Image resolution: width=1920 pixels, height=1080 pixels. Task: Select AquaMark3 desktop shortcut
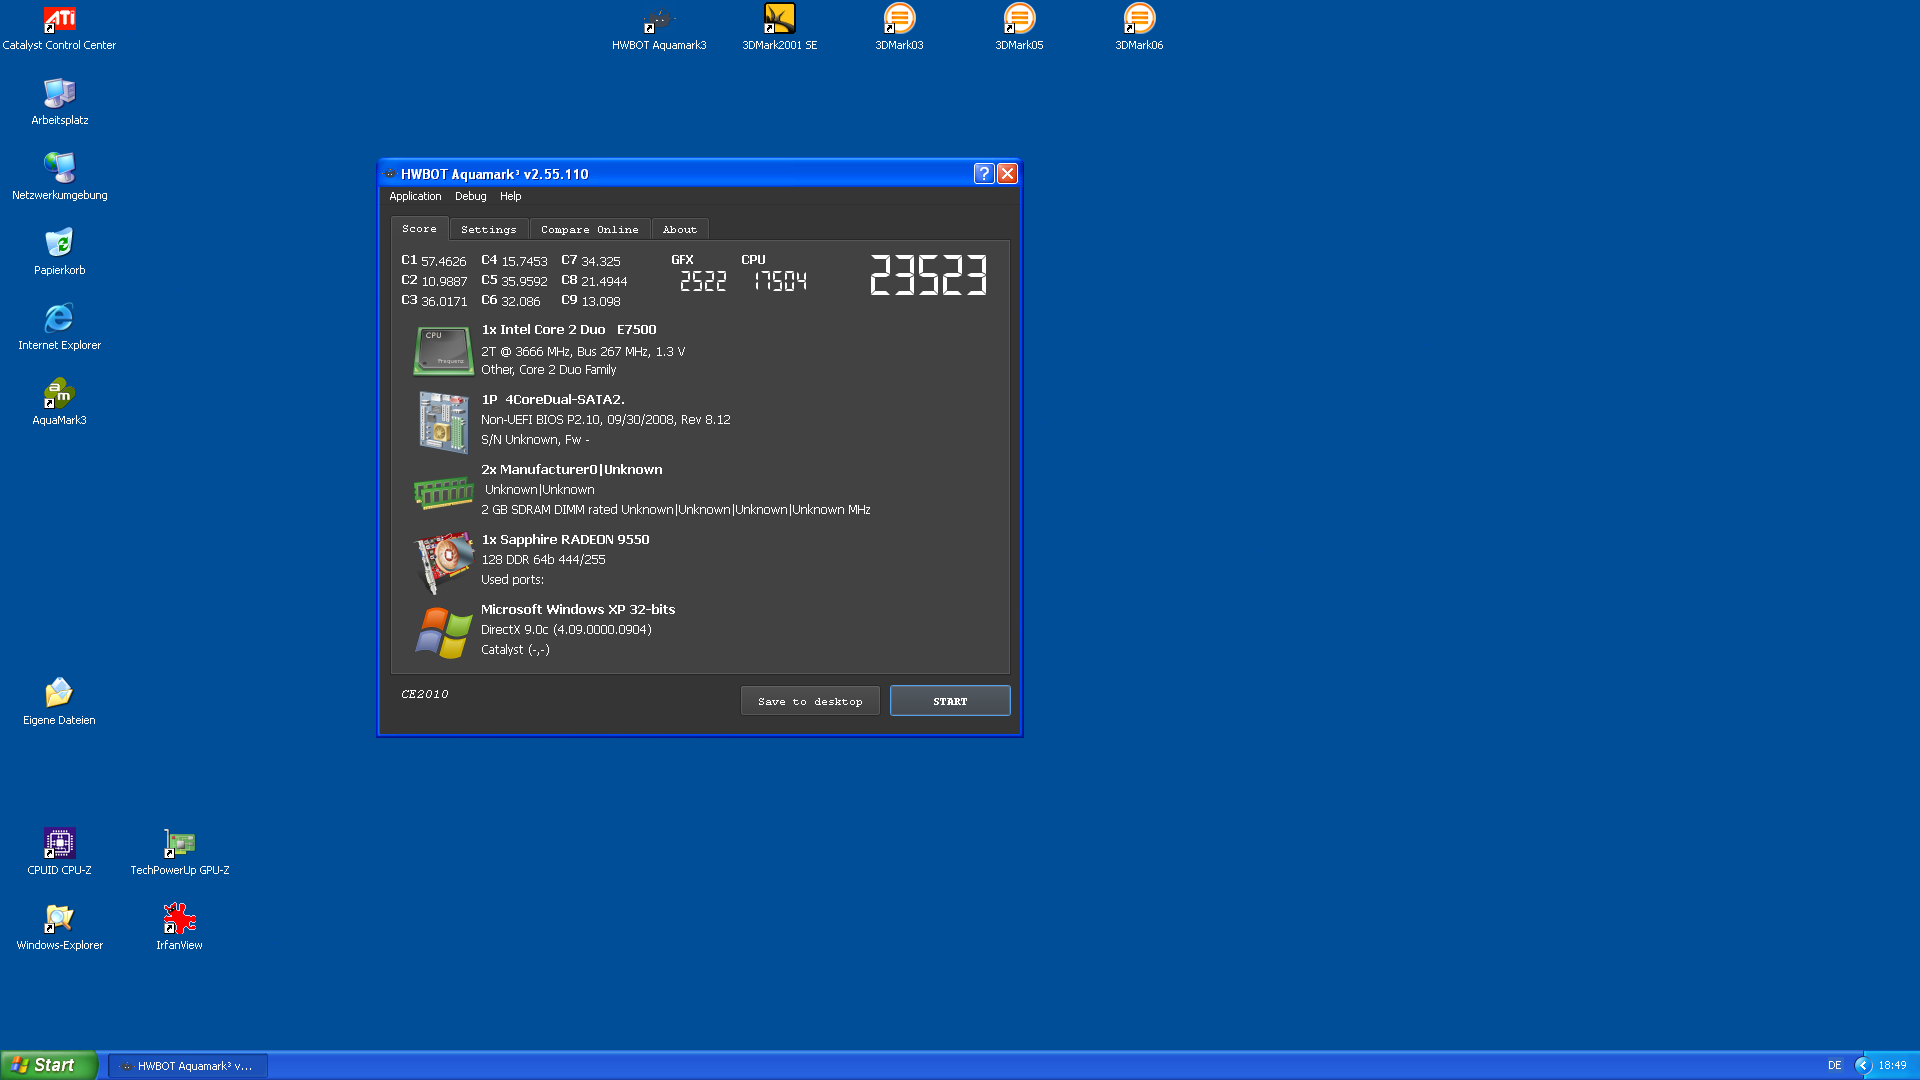tap(59, 402)
